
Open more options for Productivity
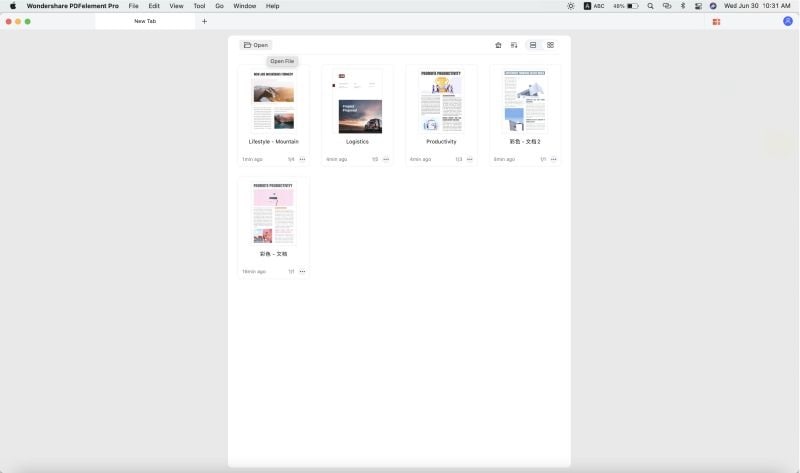pos(470,159)
